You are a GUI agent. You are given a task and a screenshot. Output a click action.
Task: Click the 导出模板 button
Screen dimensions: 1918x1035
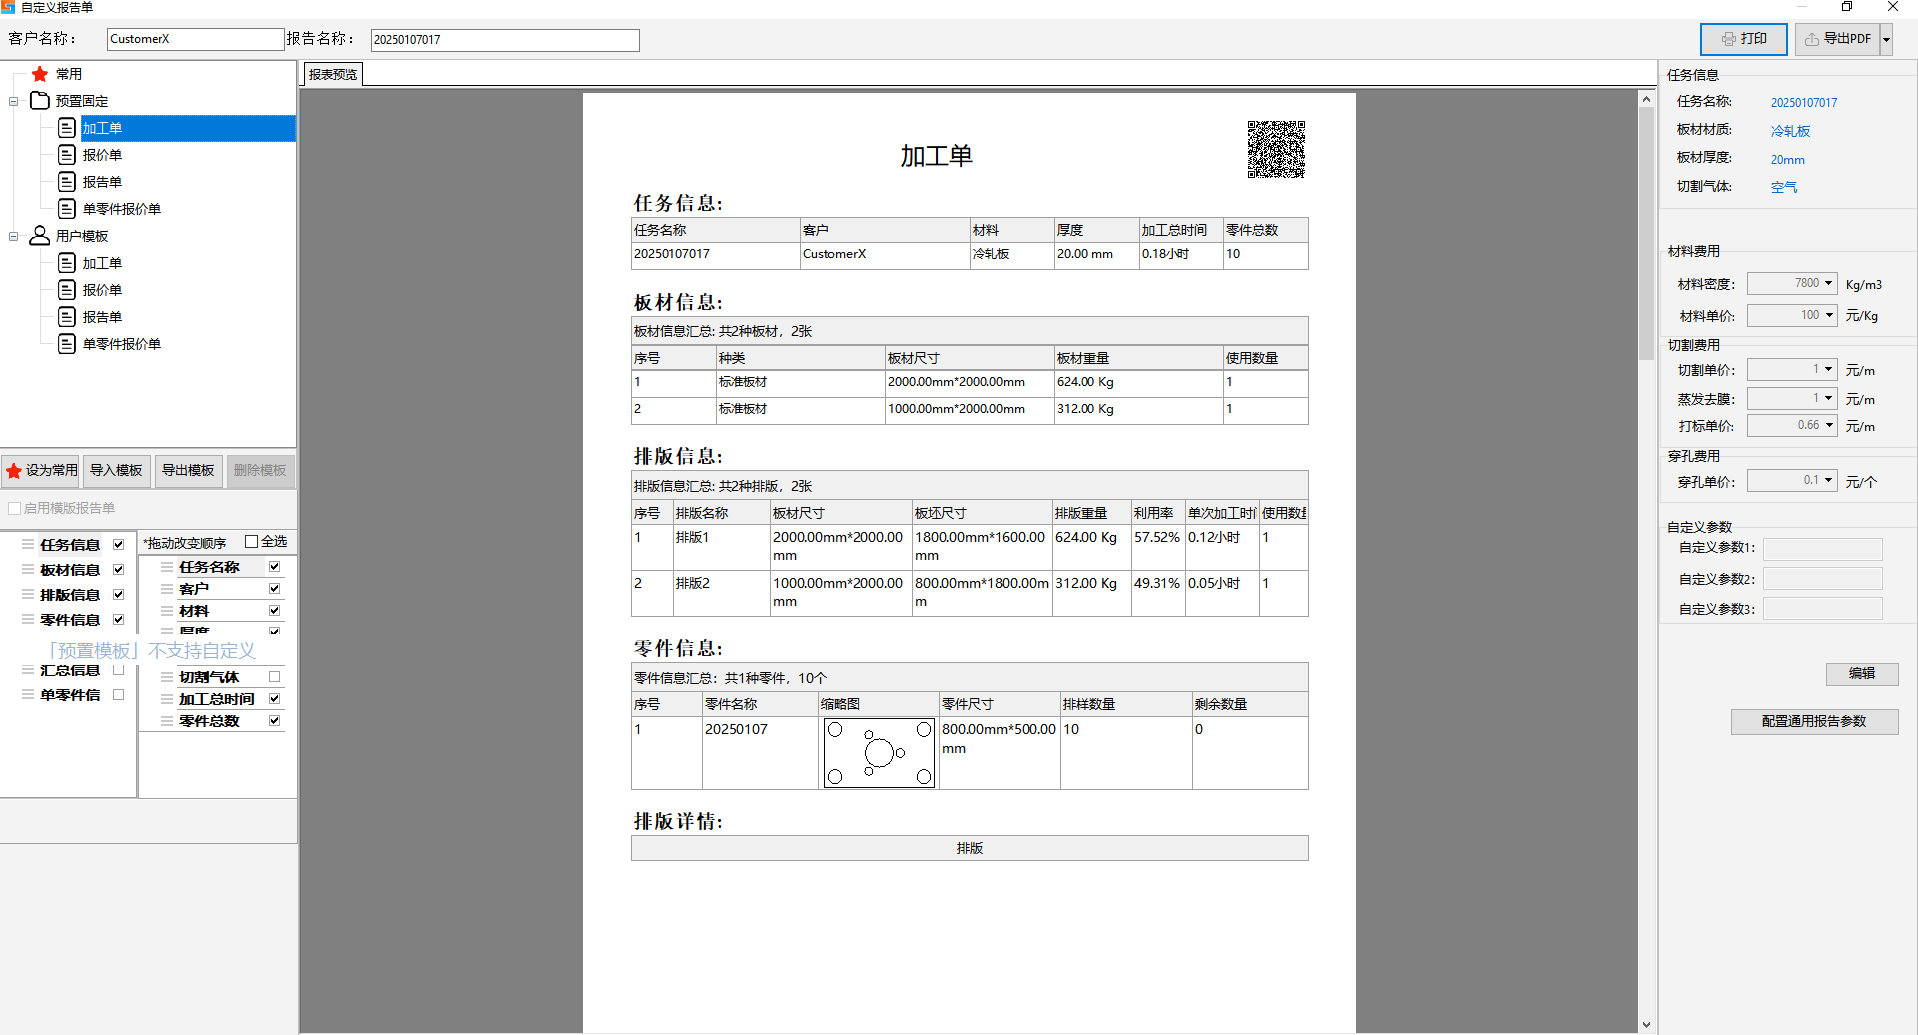pyautogui.click(x=188, y=470)
